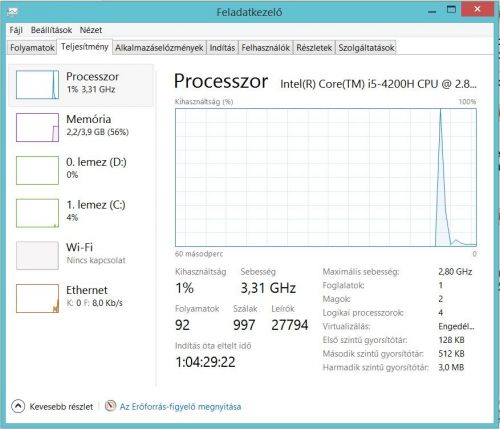Open the Nézet menu
500x429 pixels.
tap(91, 30)
